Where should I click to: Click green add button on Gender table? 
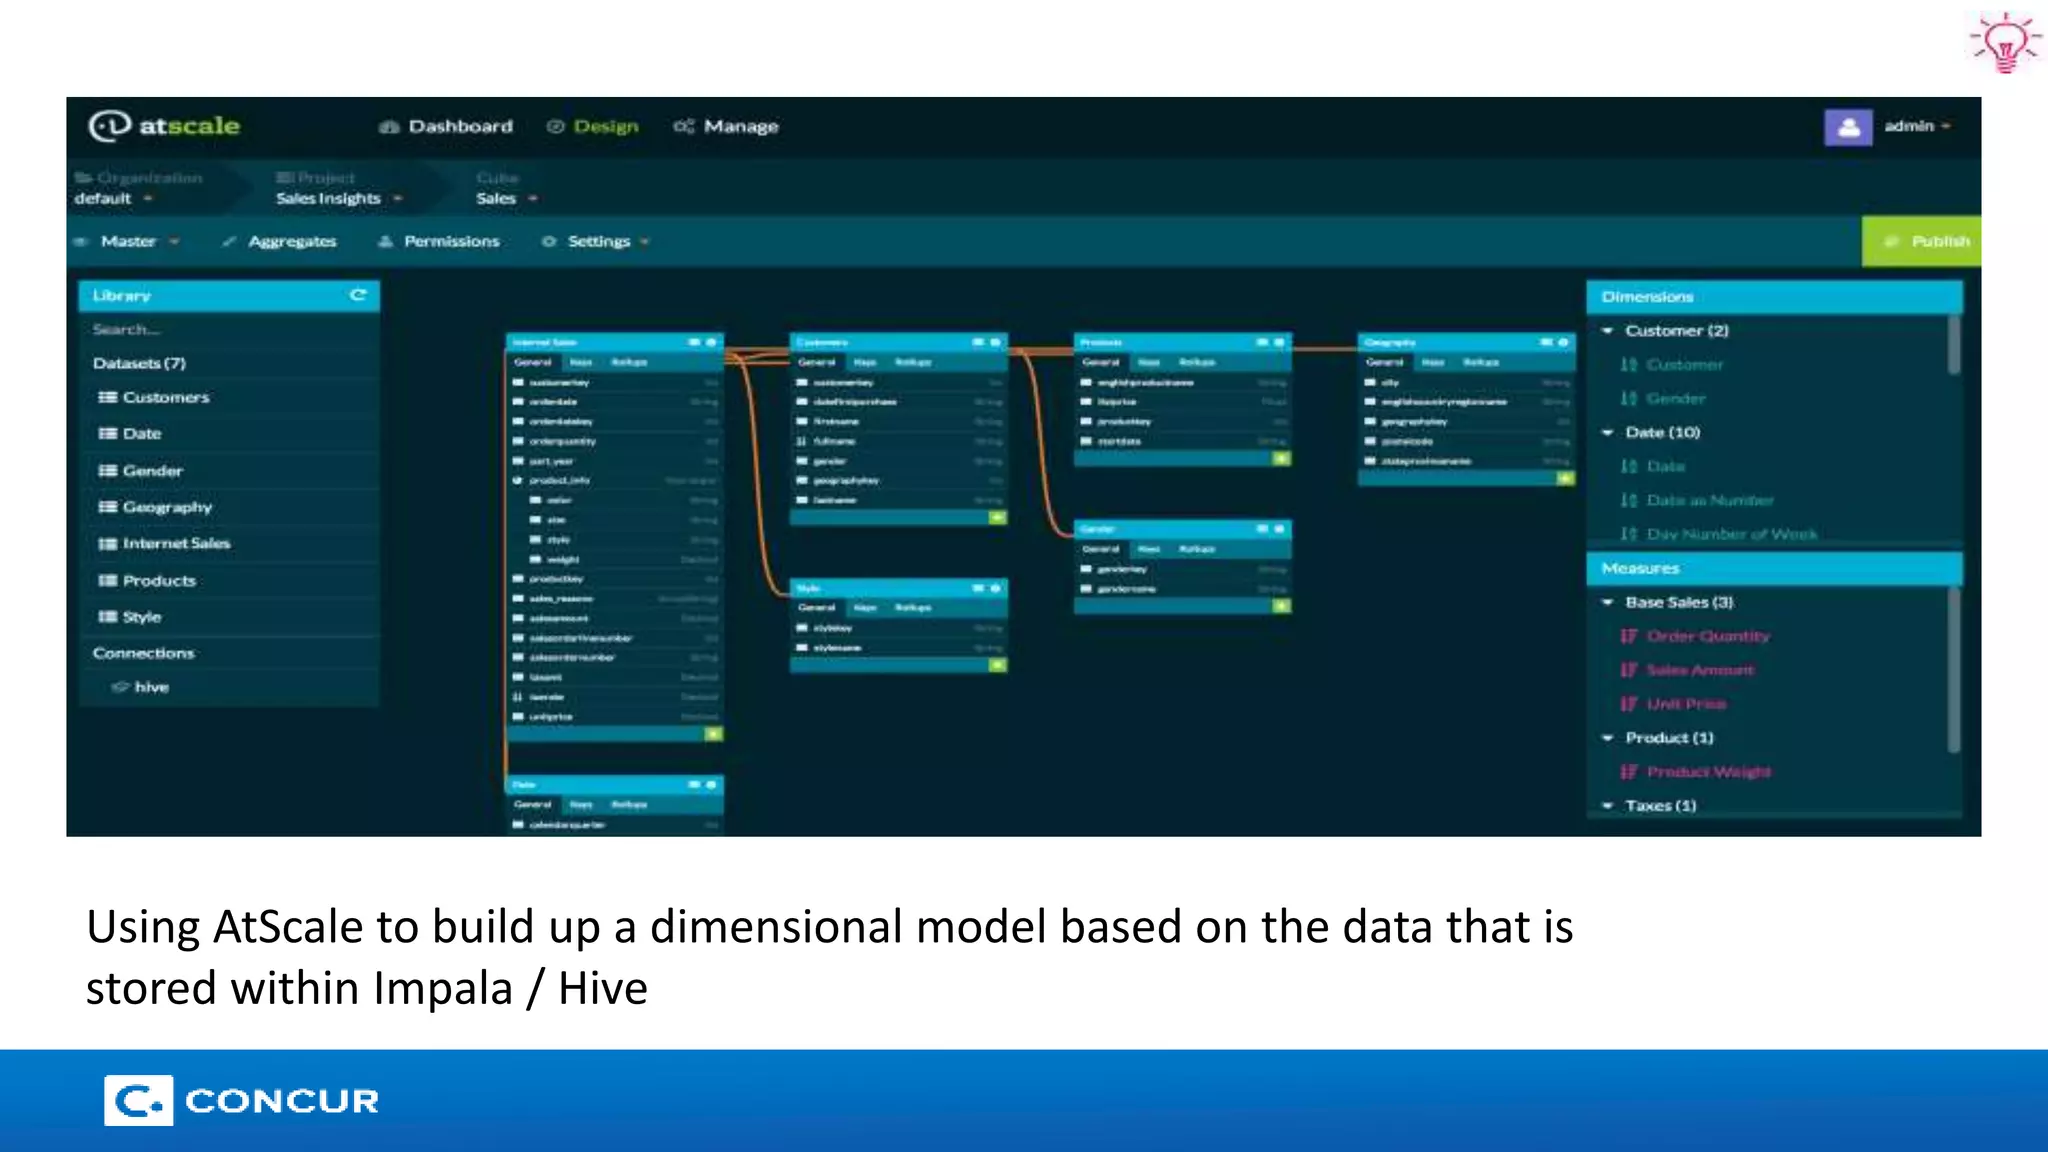[x=1281, y=605]
